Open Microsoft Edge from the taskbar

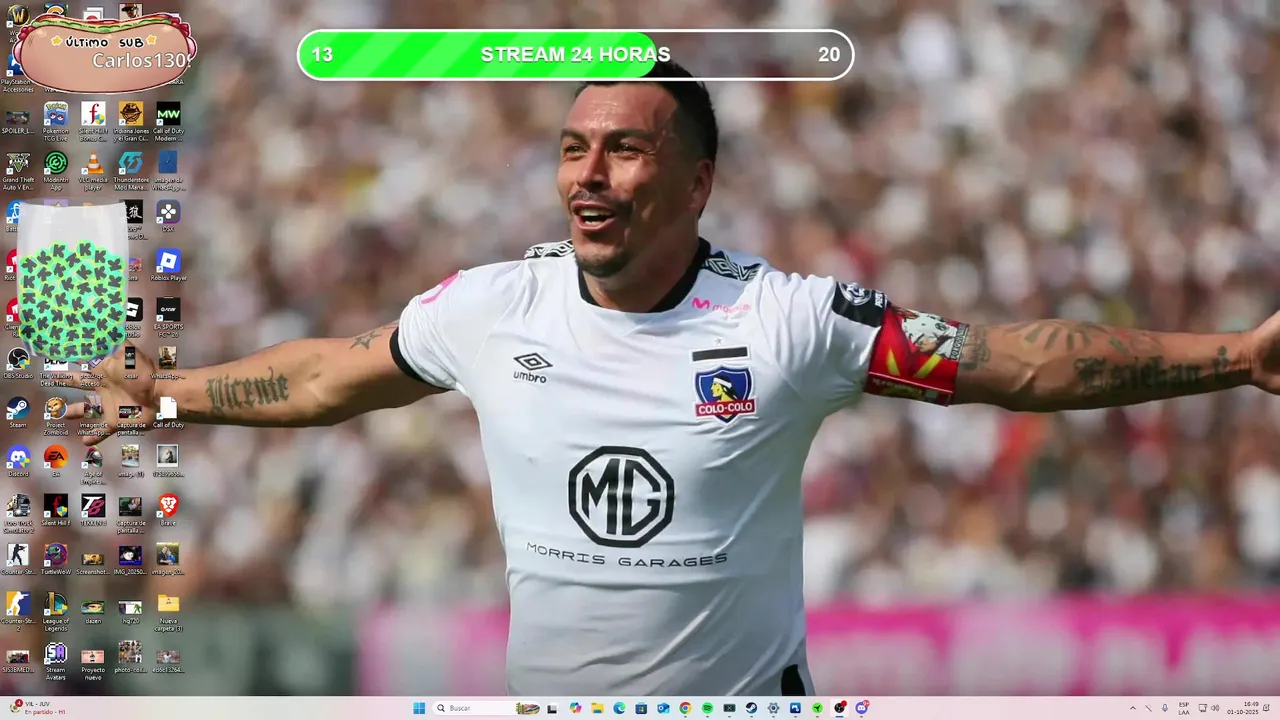[619, 708]
